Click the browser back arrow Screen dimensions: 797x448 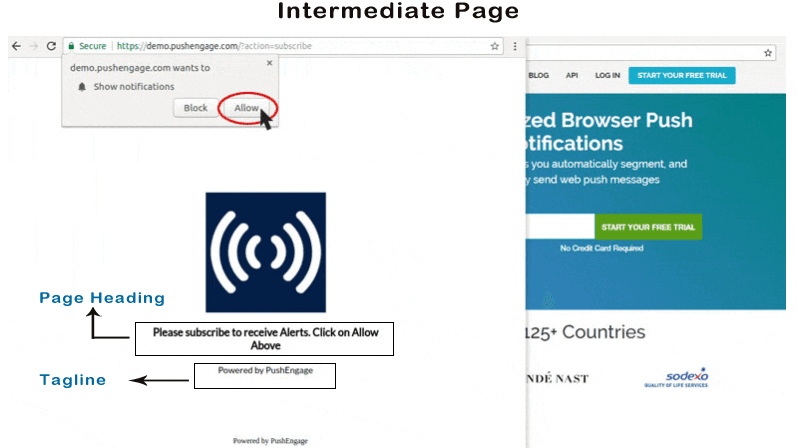16,46
